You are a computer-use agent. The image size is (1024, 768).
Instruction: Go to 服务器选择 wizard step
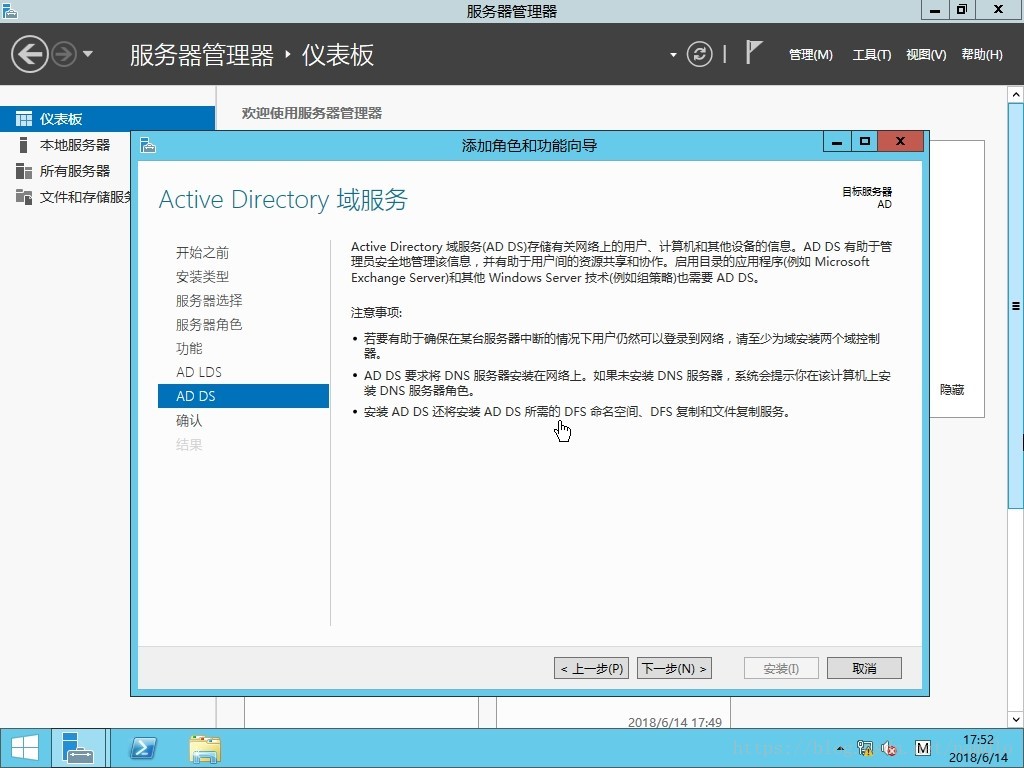point(209,300)
